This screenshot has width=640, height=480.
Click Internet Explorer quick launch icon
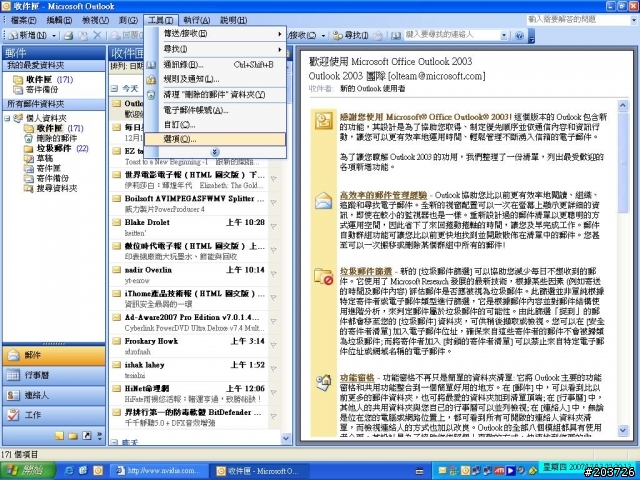pyautogui.click(x=69, y=471)
